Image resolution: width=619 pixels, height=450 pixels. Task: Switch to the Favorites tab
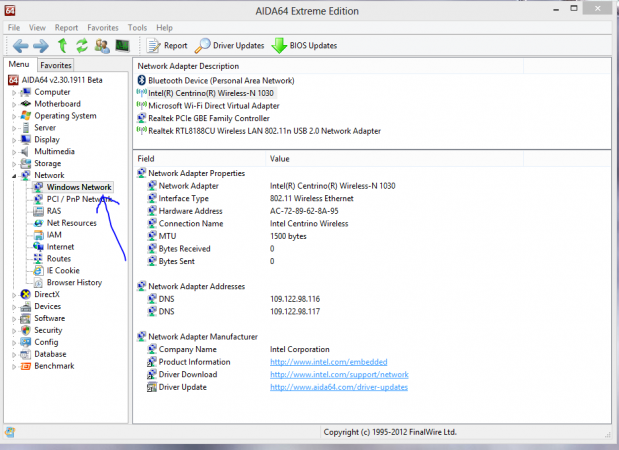[x=56, y=65]
